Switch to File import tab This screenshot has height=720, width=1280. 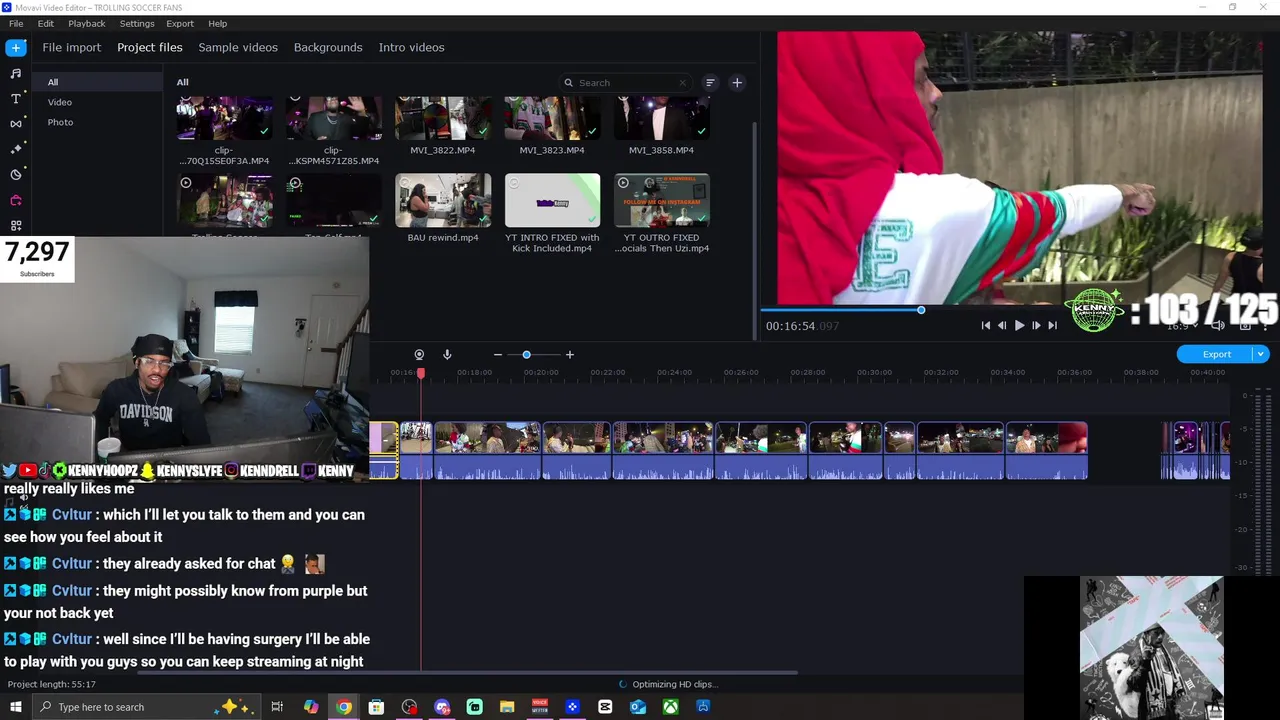pos(72,47)
